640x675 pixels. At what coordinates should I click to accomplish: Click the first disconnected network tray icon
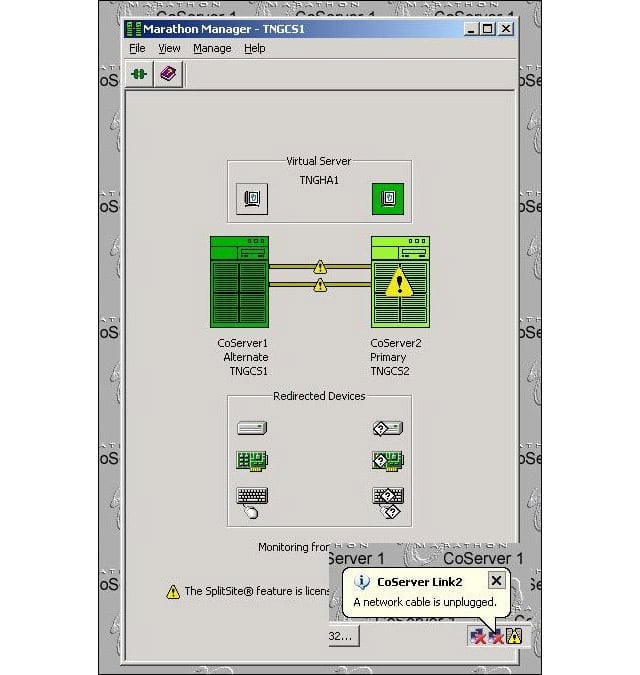click(x=478, y=636)
